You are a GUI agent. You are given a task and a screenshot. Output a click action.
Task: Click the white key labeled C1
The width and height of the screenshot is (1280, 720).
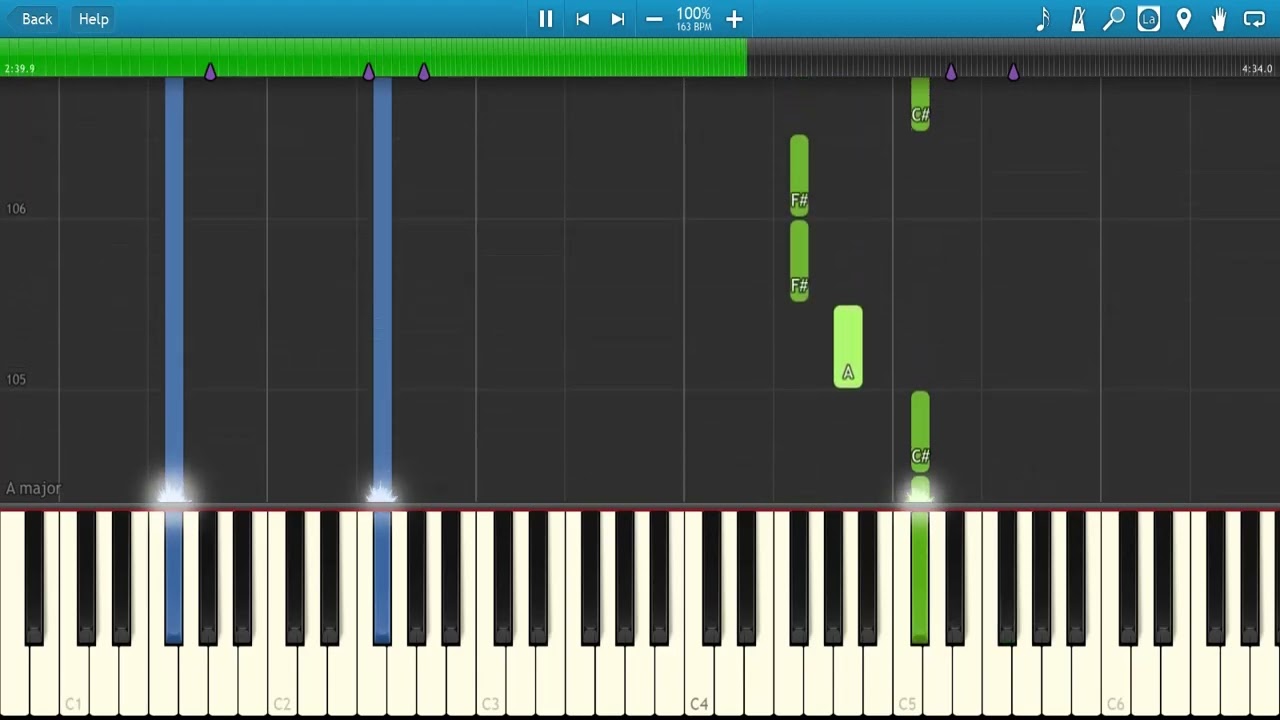click(73, 680)
